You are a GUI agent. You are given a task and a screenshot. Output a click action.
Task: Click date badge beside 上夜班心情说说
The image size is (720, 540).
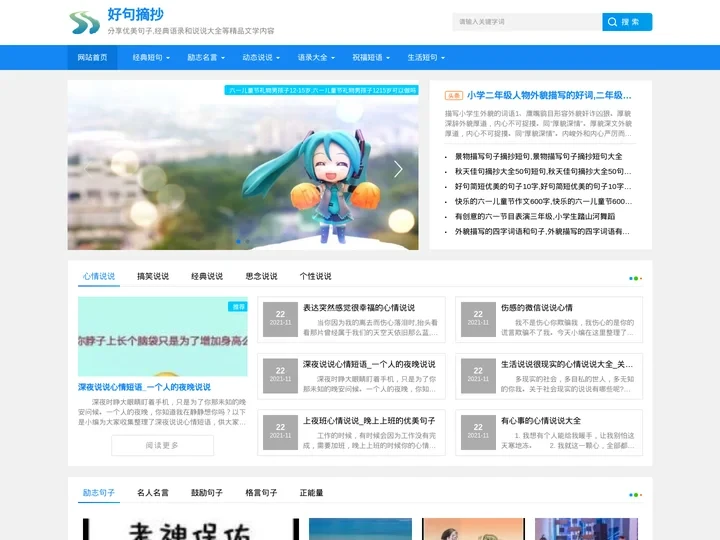(x=281, y=432)
